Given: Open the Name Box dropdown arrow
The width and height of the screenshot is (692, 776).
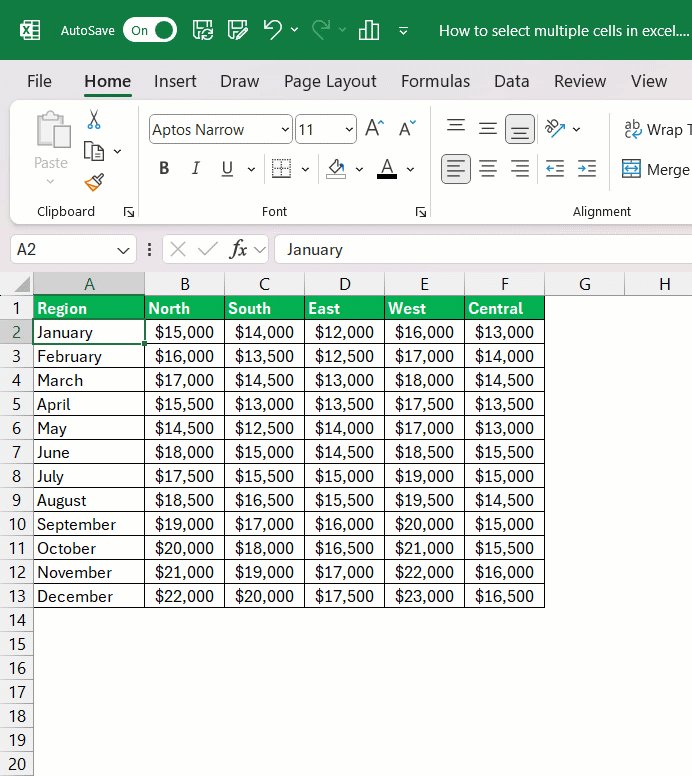Looking at the screenshot, I should point(123,250).
